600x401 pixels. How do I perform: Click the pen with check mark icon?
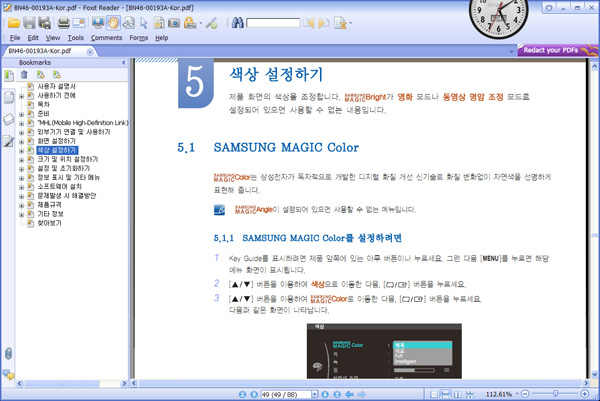point(211,23)
